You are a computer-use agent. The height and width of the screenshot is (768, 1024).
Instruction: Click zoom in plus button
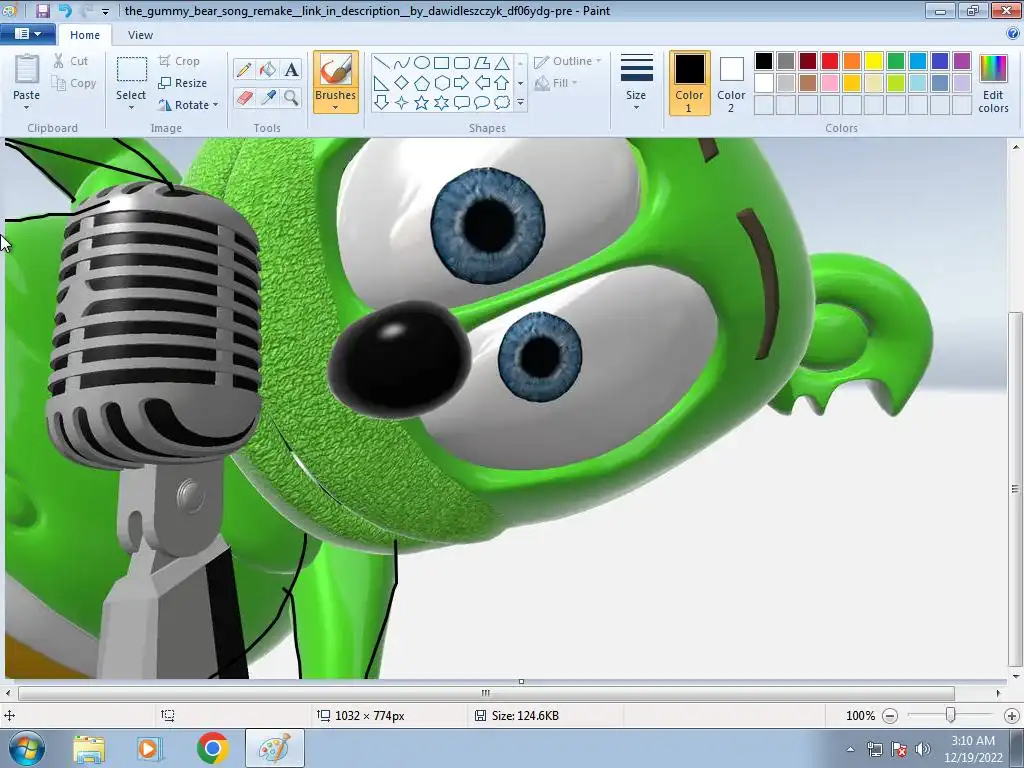(x=1012, y=716)
